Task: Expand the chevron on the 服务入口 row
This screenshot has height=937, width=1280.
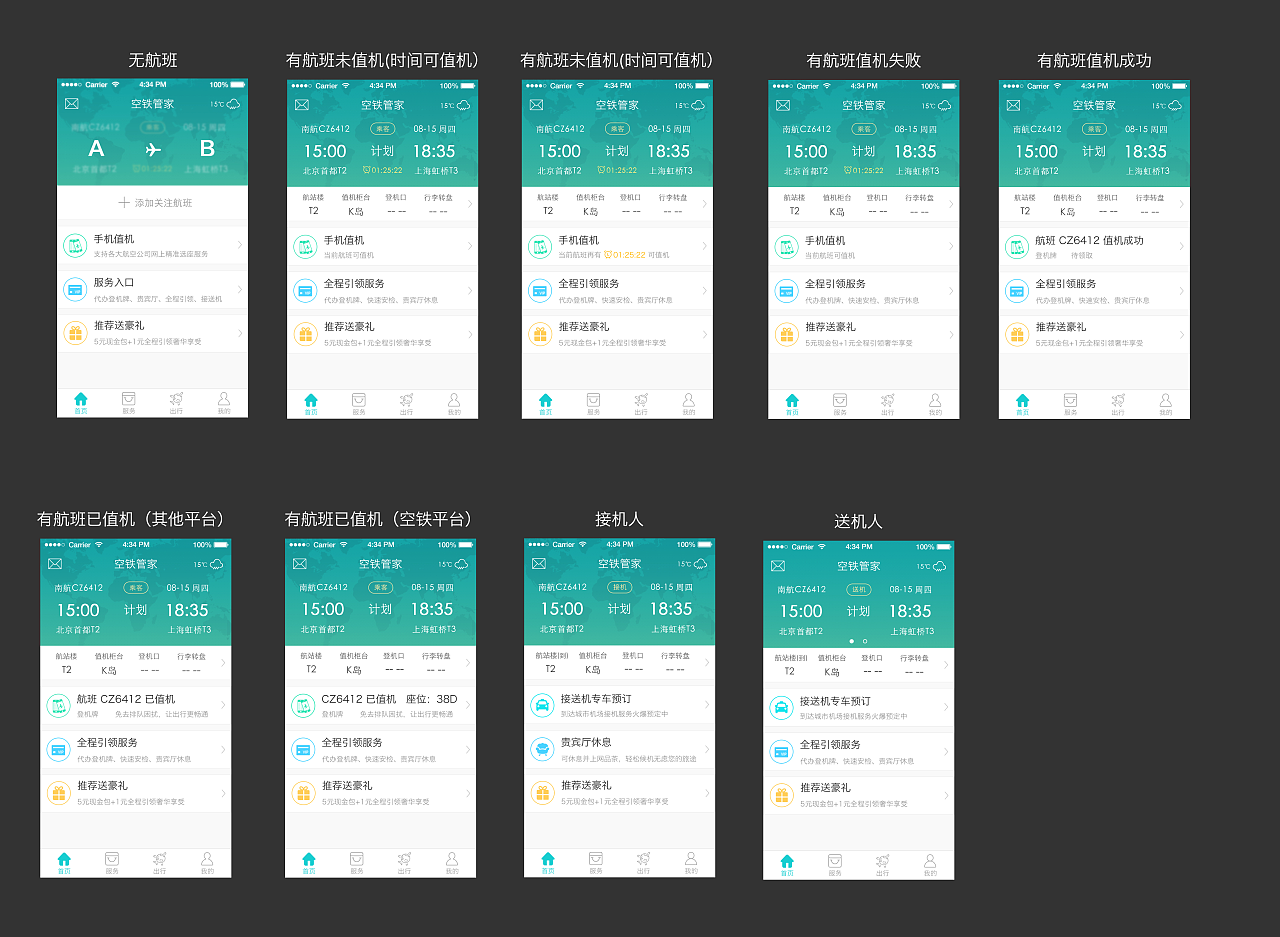Action: 239,290
